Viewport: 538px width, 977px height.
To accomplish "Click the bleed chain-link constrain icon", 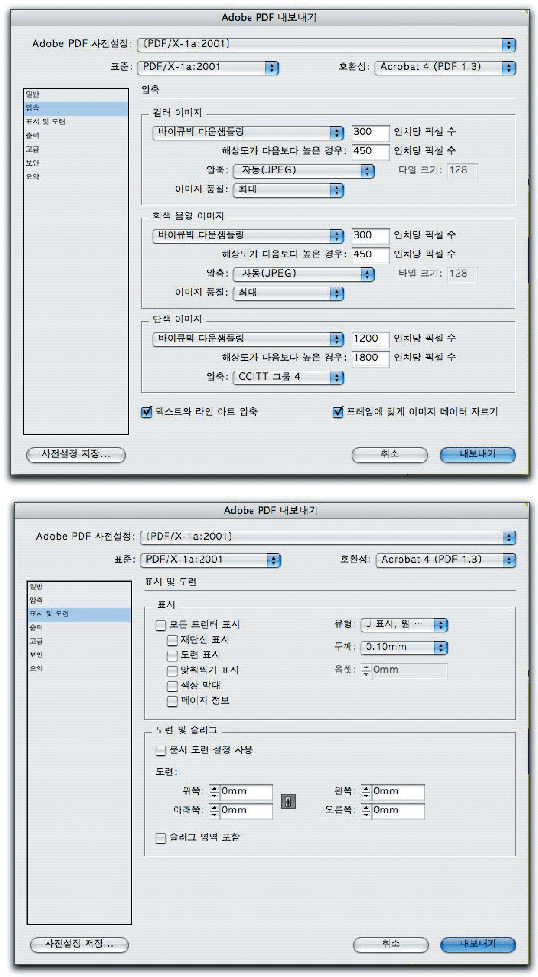I will (x=288, y=801).
